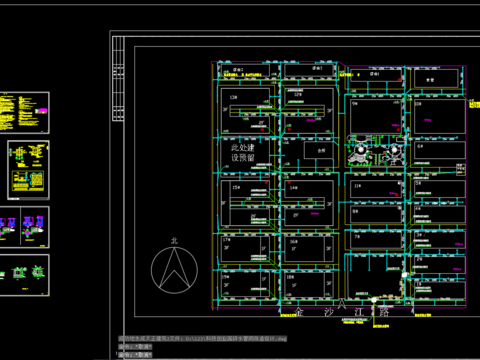Screen dimensions: 480x360
Task: Click the north arrow compass symbol
Action: (x=174, y=270)
